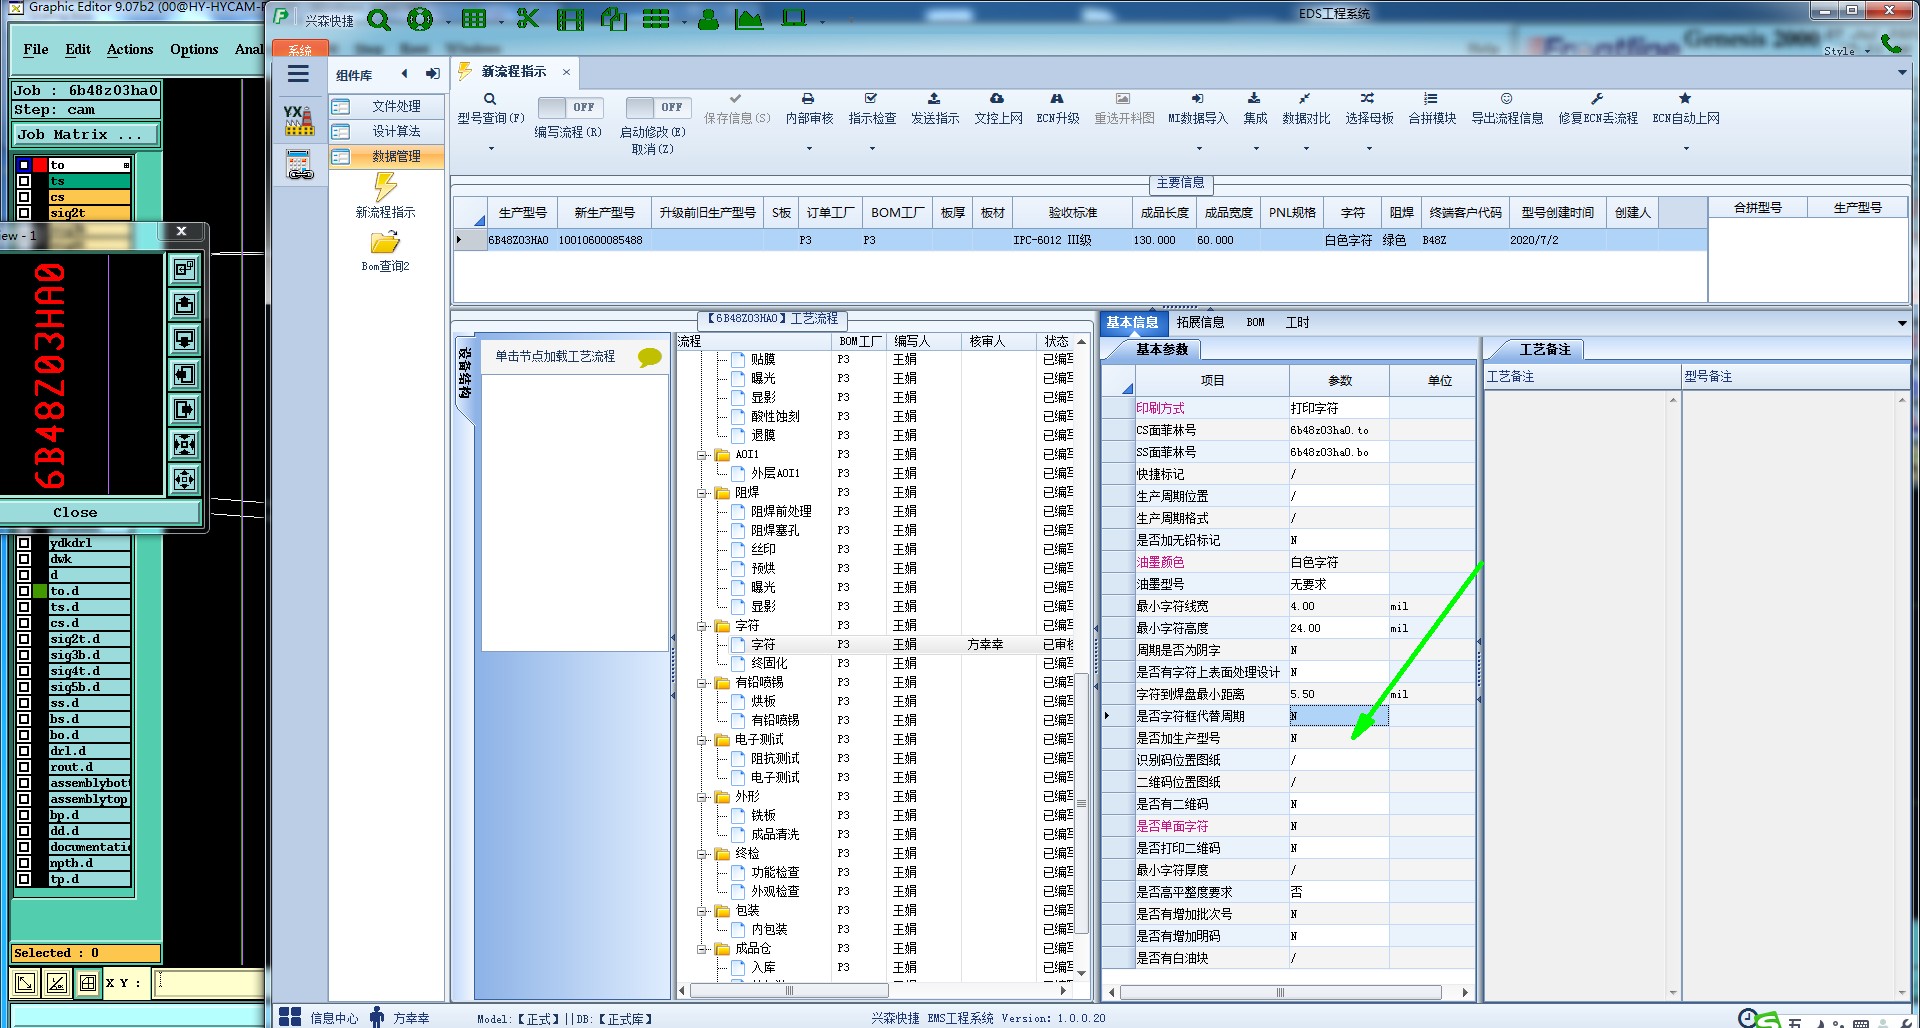Click the green scissors quick-access icon

coord(527,19)
